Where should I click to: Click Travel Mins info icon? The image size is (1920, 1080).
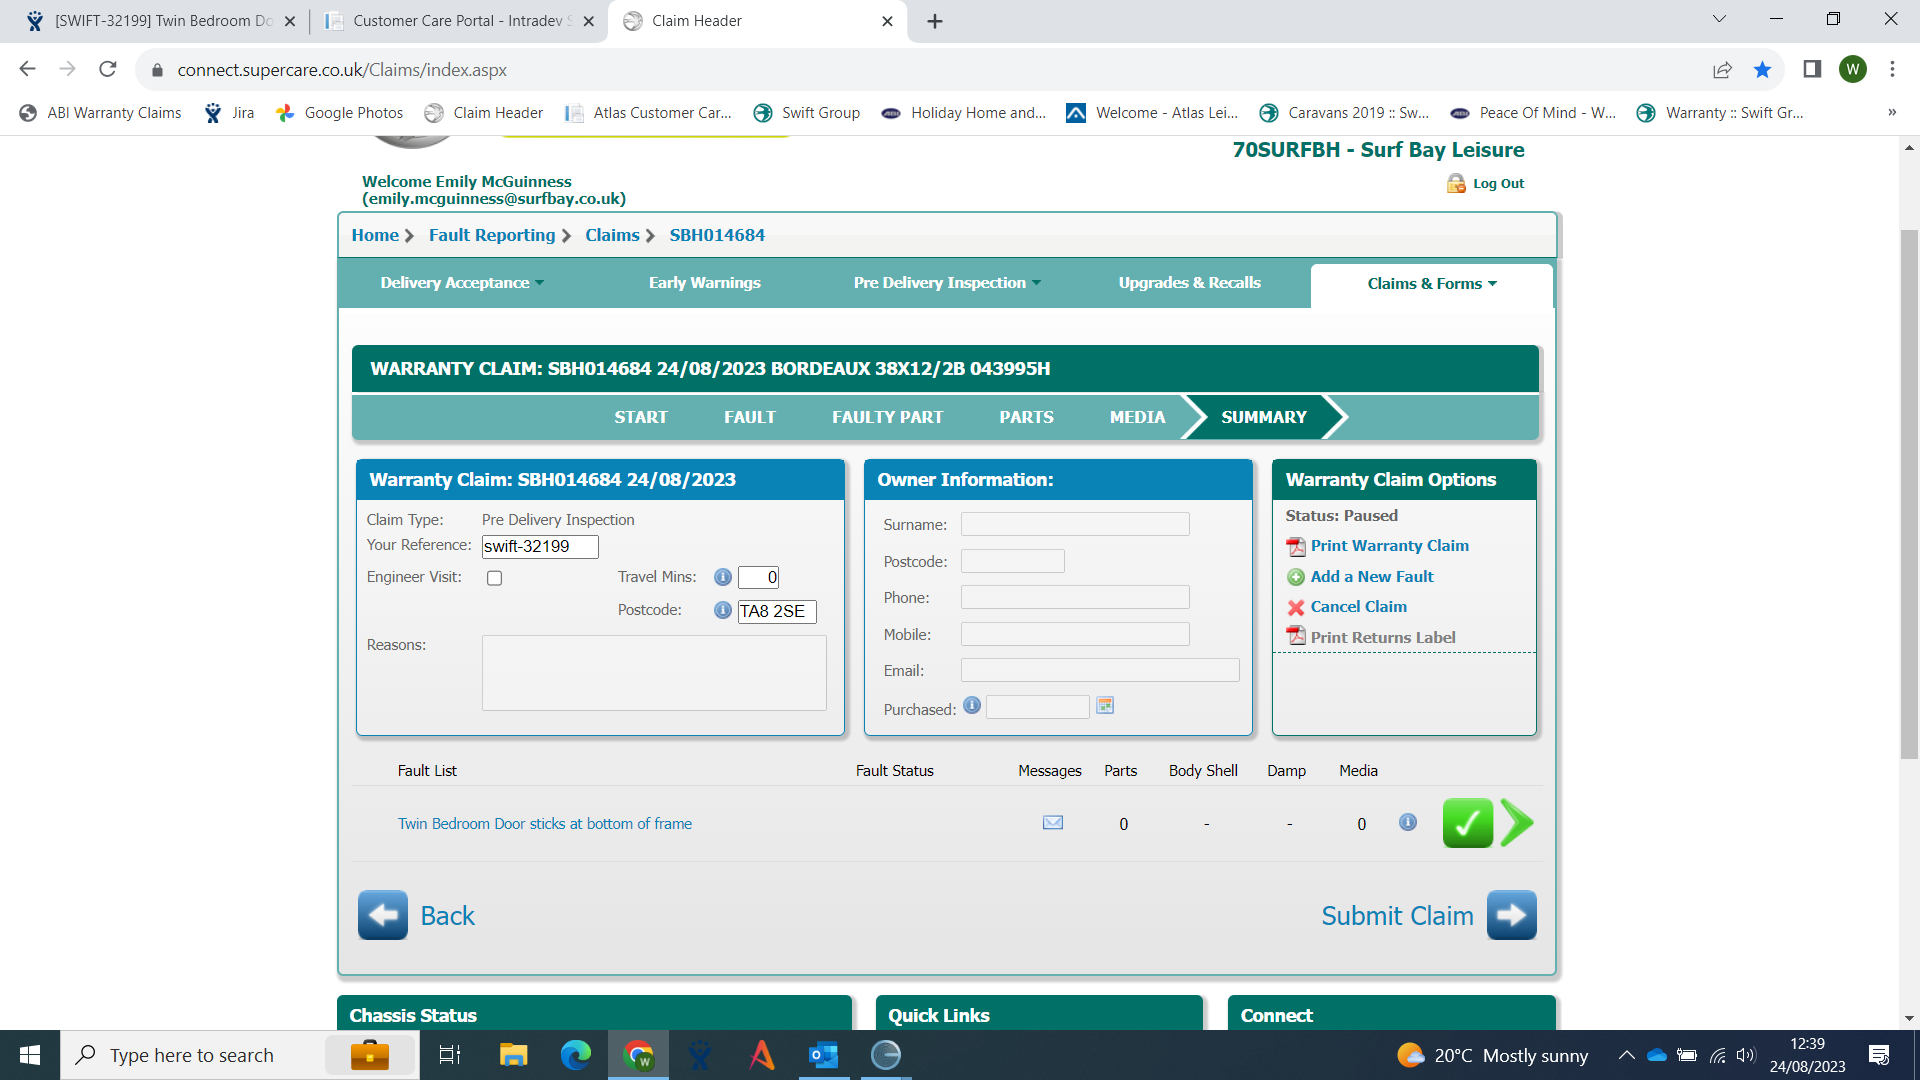tap(722, 577)
